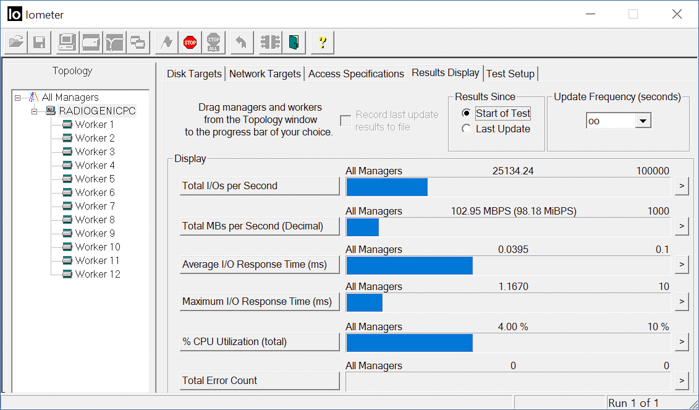Switch to Disk Targets tab
Screen dimensions: 699x410
click(194, 74)
